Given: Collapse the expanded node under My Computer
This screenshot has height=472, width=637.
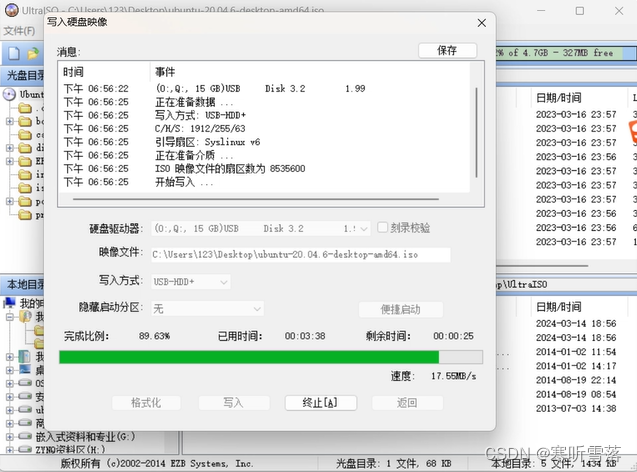Looking at the screenshot, I should (x=9, y=316).
